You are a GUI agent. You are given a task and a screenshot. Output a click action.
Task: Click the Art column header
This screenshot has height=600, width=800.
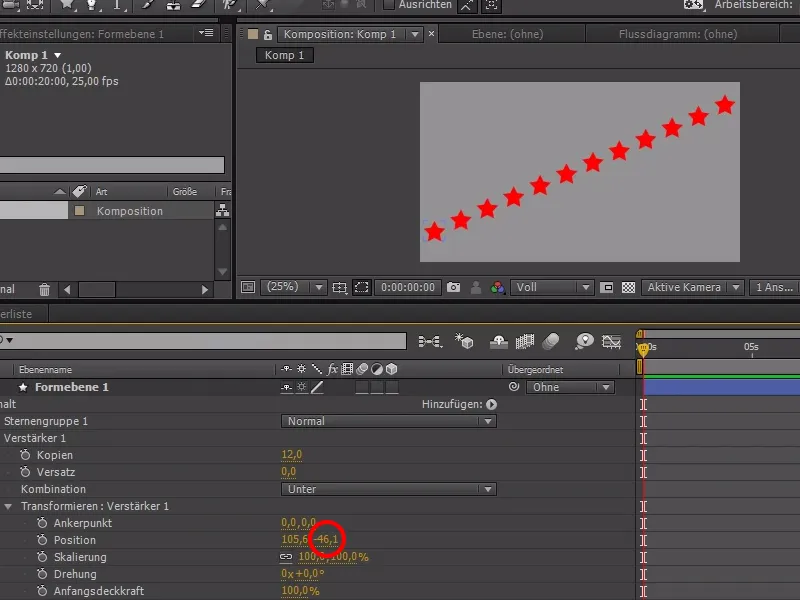[102, 191]
